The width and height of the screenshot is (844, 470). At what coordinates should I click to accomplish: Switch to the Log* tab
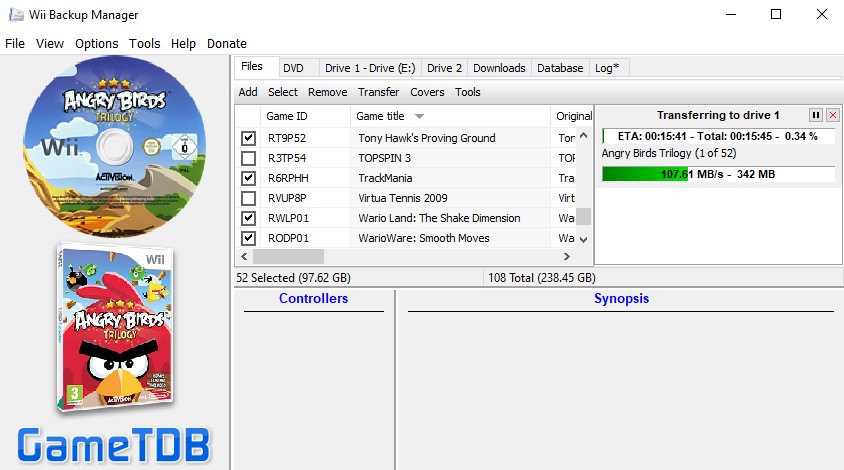[607, 68]
